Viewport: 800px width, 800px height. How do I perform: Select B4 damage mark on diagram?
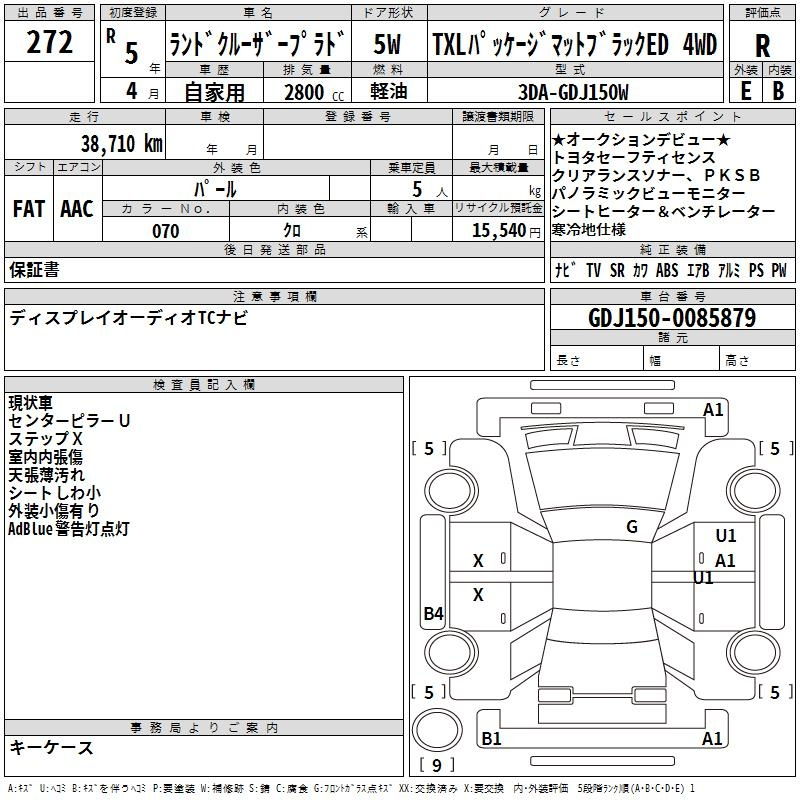click(433, 613)
